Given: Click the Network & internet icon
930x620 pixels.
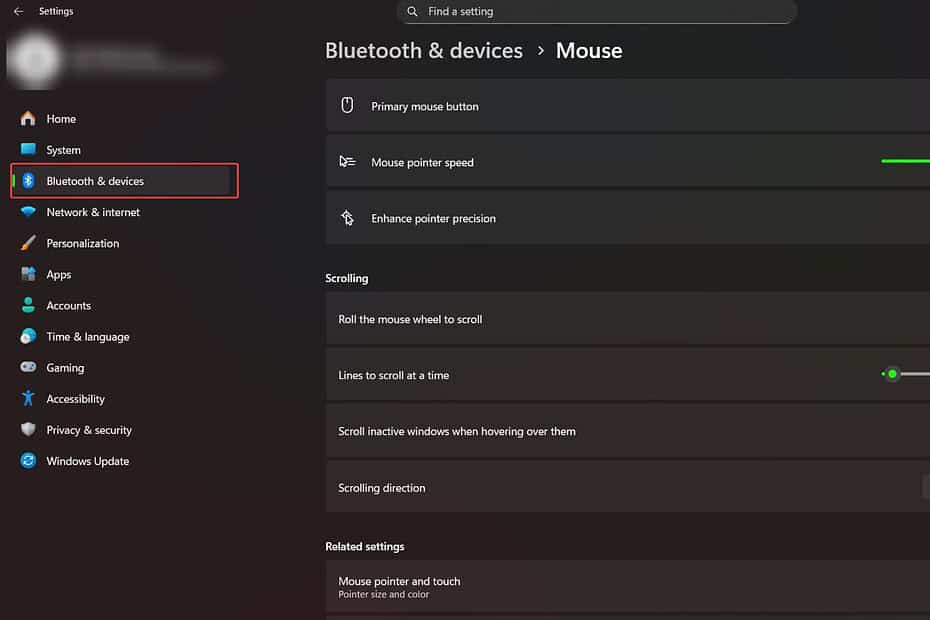Looking at the screenshot, I should click(28, 212).
